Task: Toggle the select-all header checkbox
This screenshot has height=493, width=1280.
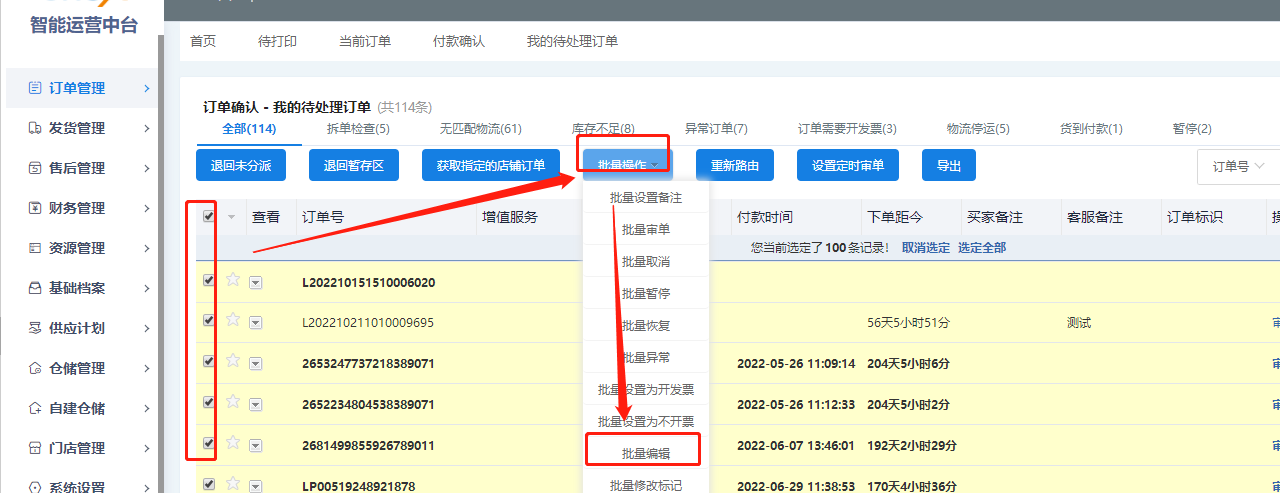Action: click(208, 216)
